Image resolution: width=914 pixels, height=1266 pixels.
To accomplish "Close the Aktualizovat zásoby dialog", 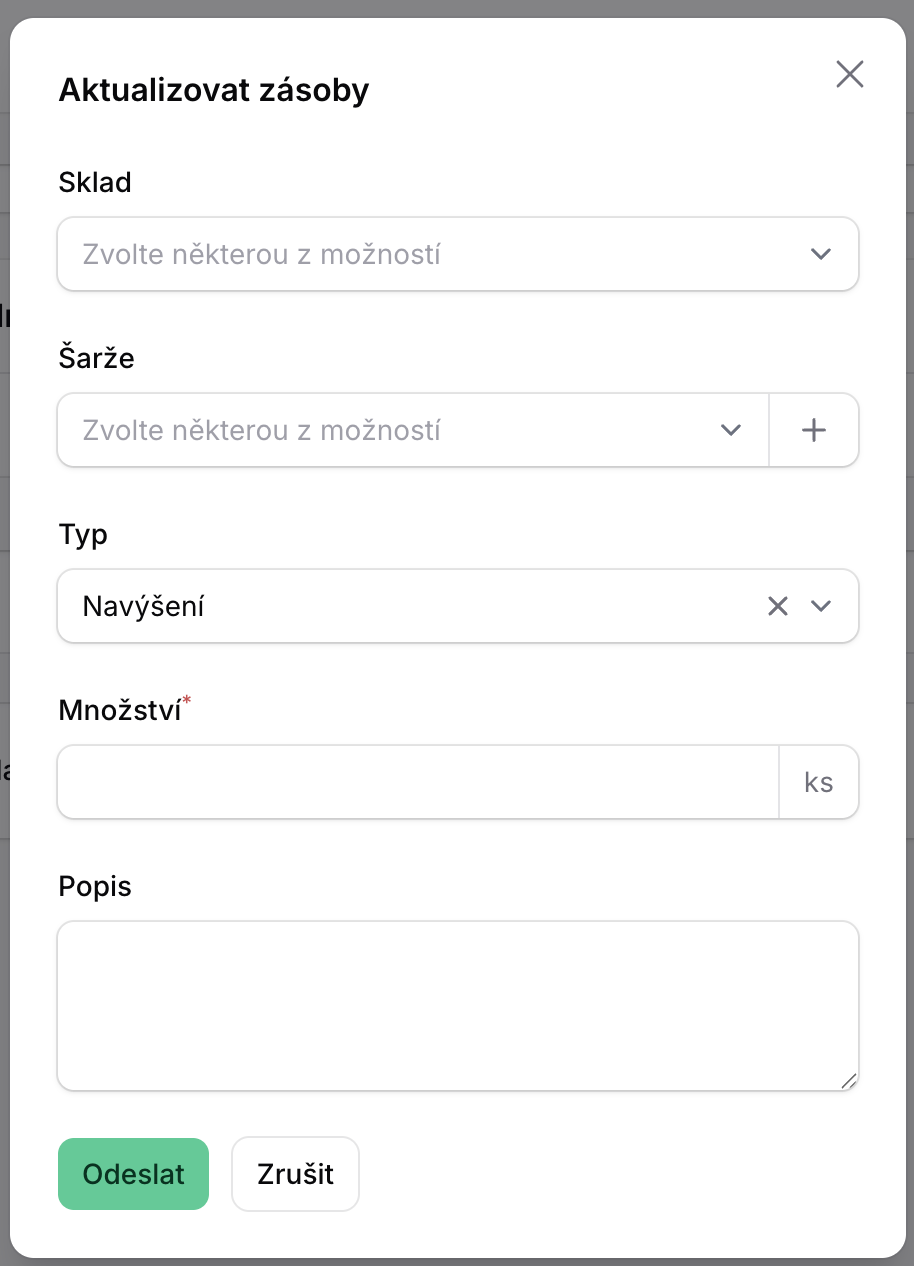I will pyautogui.click(x=849, y=74).
